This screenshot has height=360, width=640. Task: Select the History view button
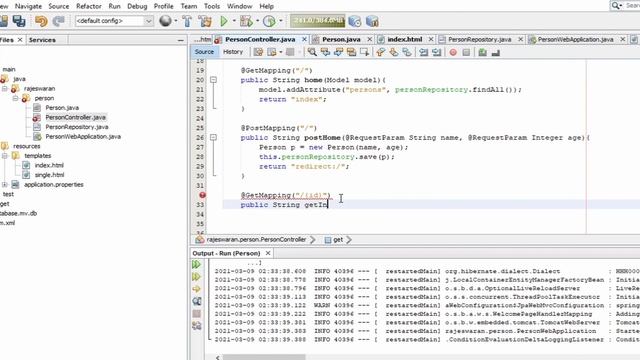point(233,52)
